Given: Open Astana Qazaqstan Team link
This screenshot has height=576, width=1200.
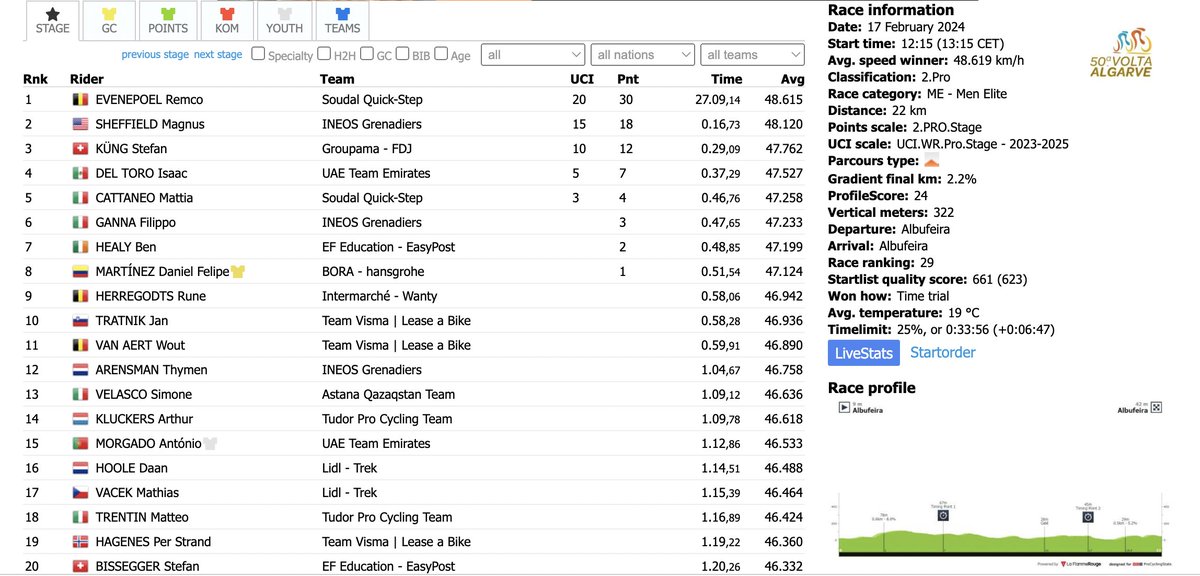Looking at the screenshot, I should [x=388, y=395].
